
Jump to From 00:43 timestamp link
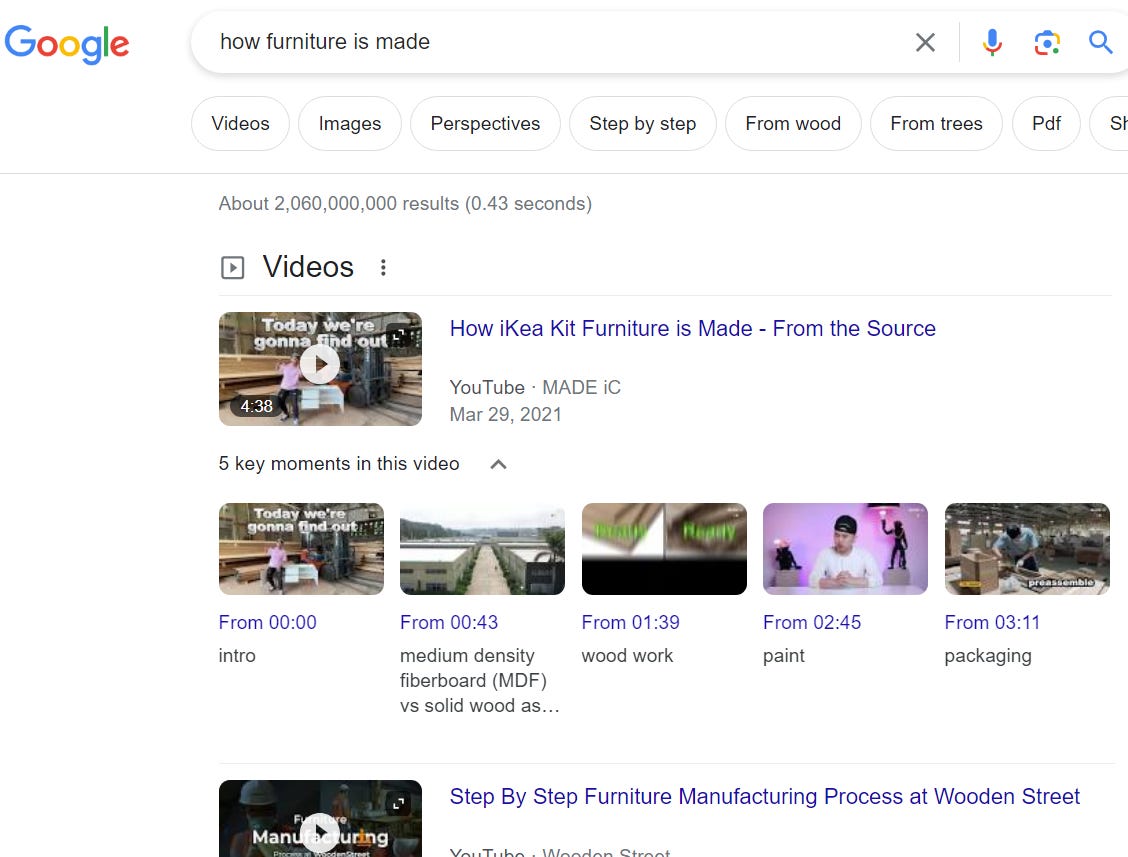(x=449, y=622)
